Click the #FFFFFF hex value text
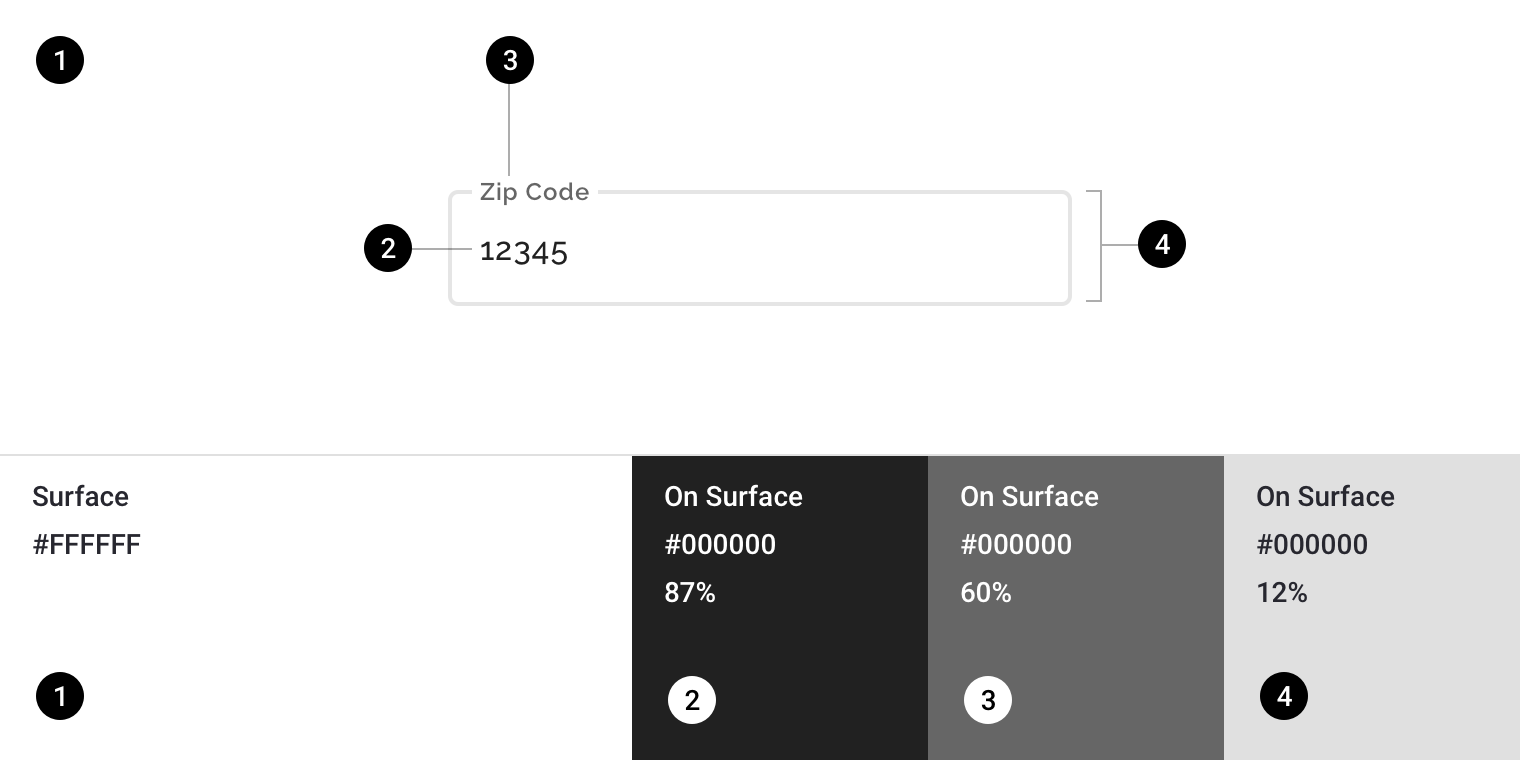Viewport: 1520px width, 760px height. click(x=87, y=545)
